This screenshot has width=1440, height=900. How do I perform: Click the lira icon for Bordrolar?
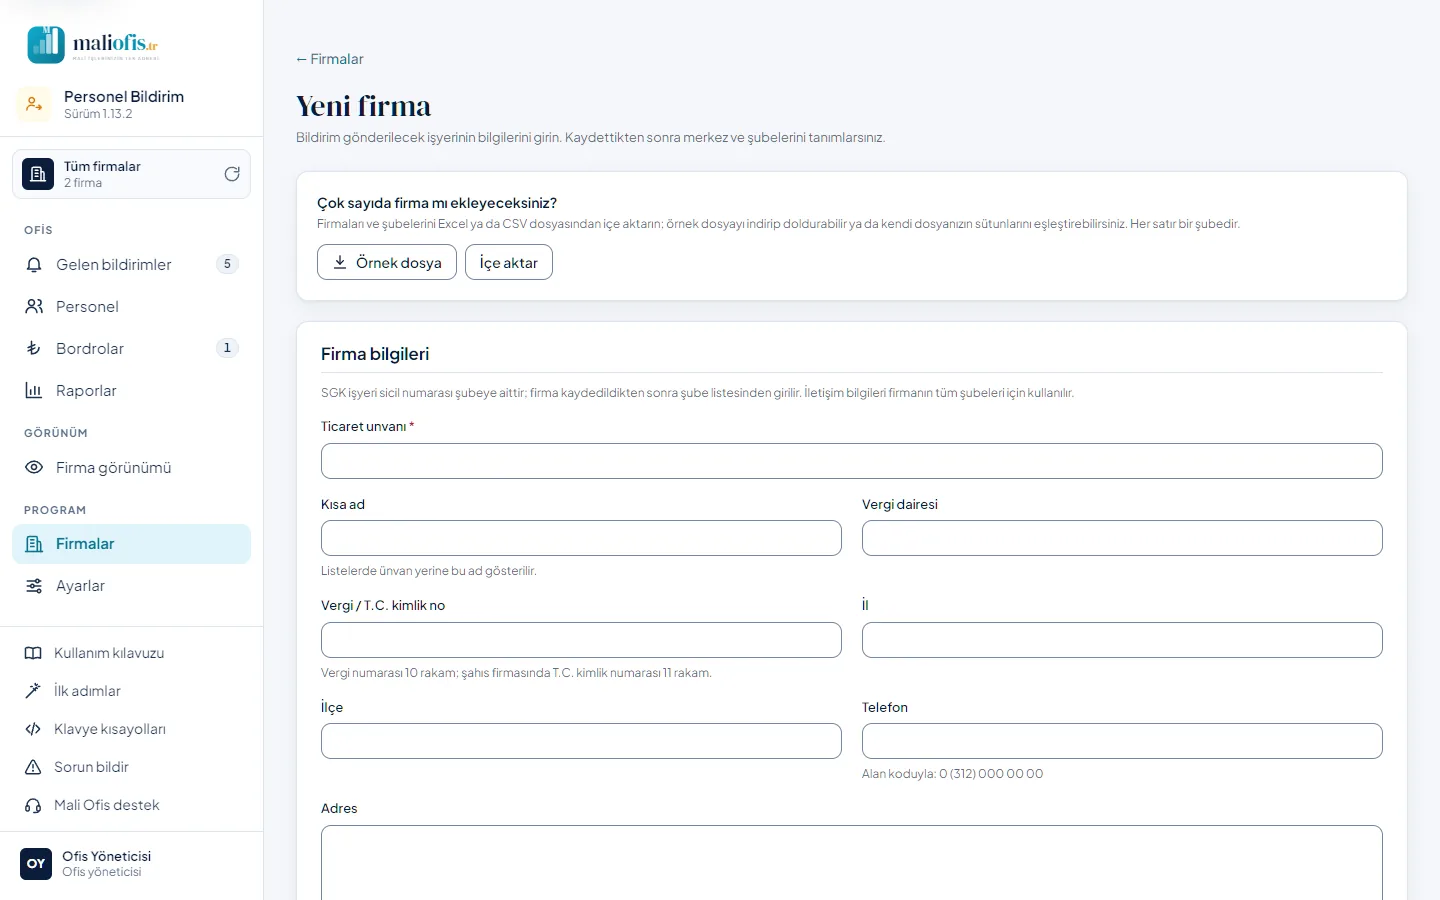pyautogui.click(x=34, y=349)
